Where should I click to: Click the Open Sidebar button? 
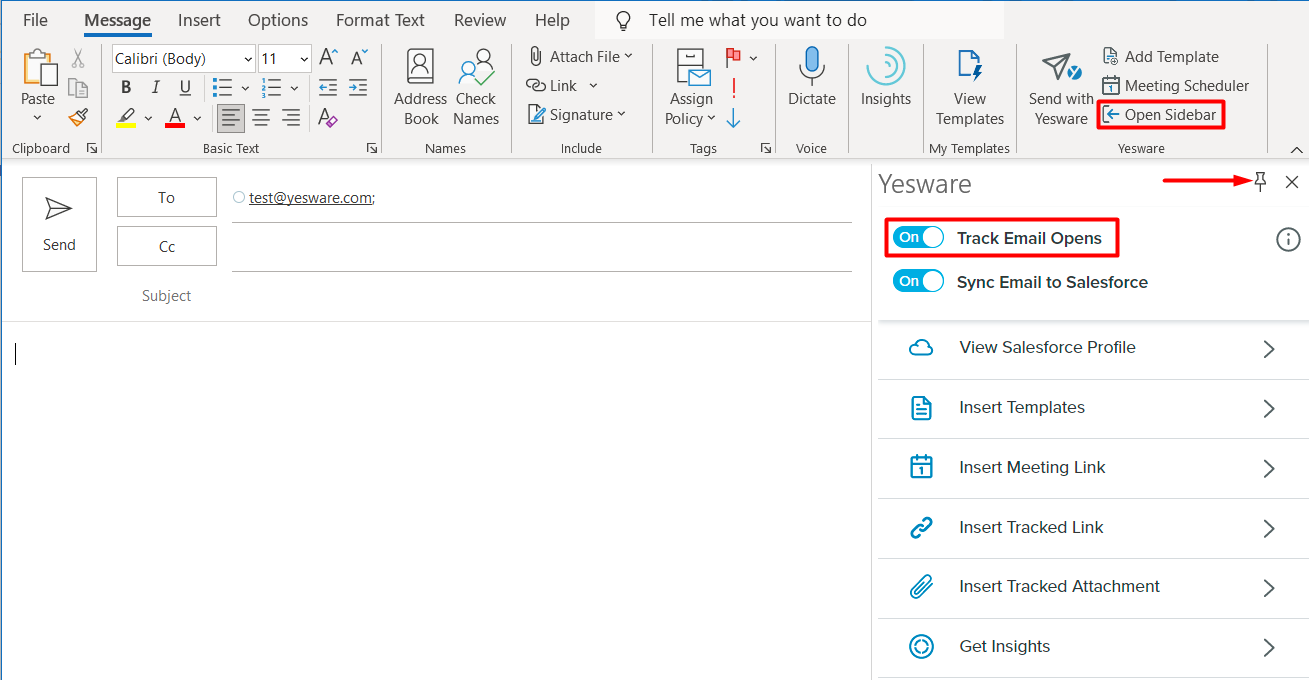(1160, 115)
